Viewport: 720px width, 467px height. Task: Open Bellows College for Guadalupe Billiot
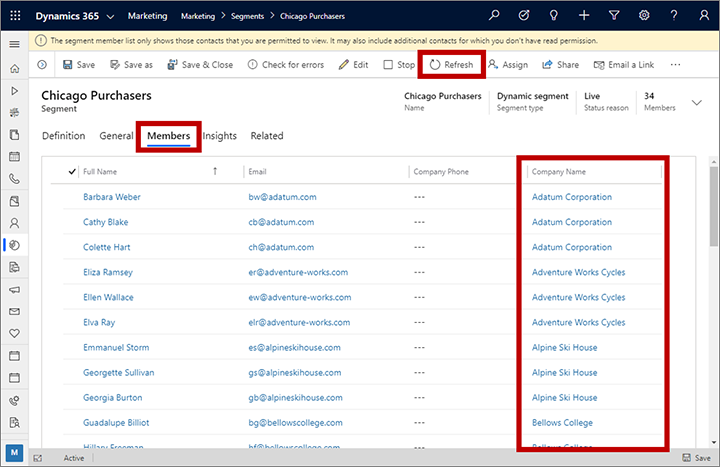[562, 423]
